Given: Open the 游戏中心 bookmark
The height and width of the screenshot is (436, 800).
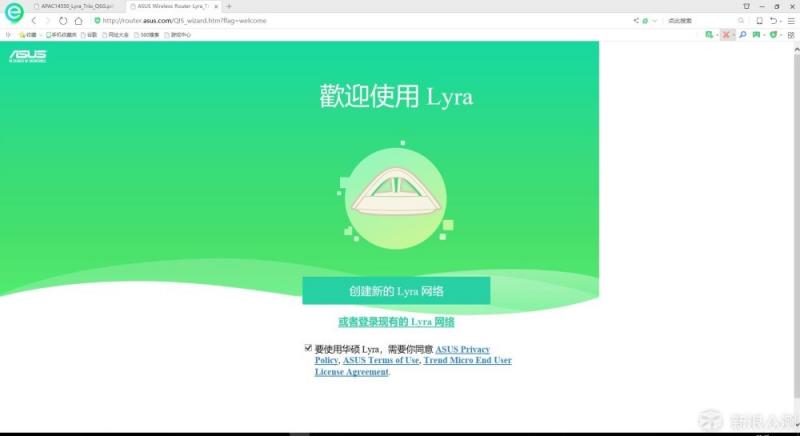Looking at the screenshot, I should 178,35.
